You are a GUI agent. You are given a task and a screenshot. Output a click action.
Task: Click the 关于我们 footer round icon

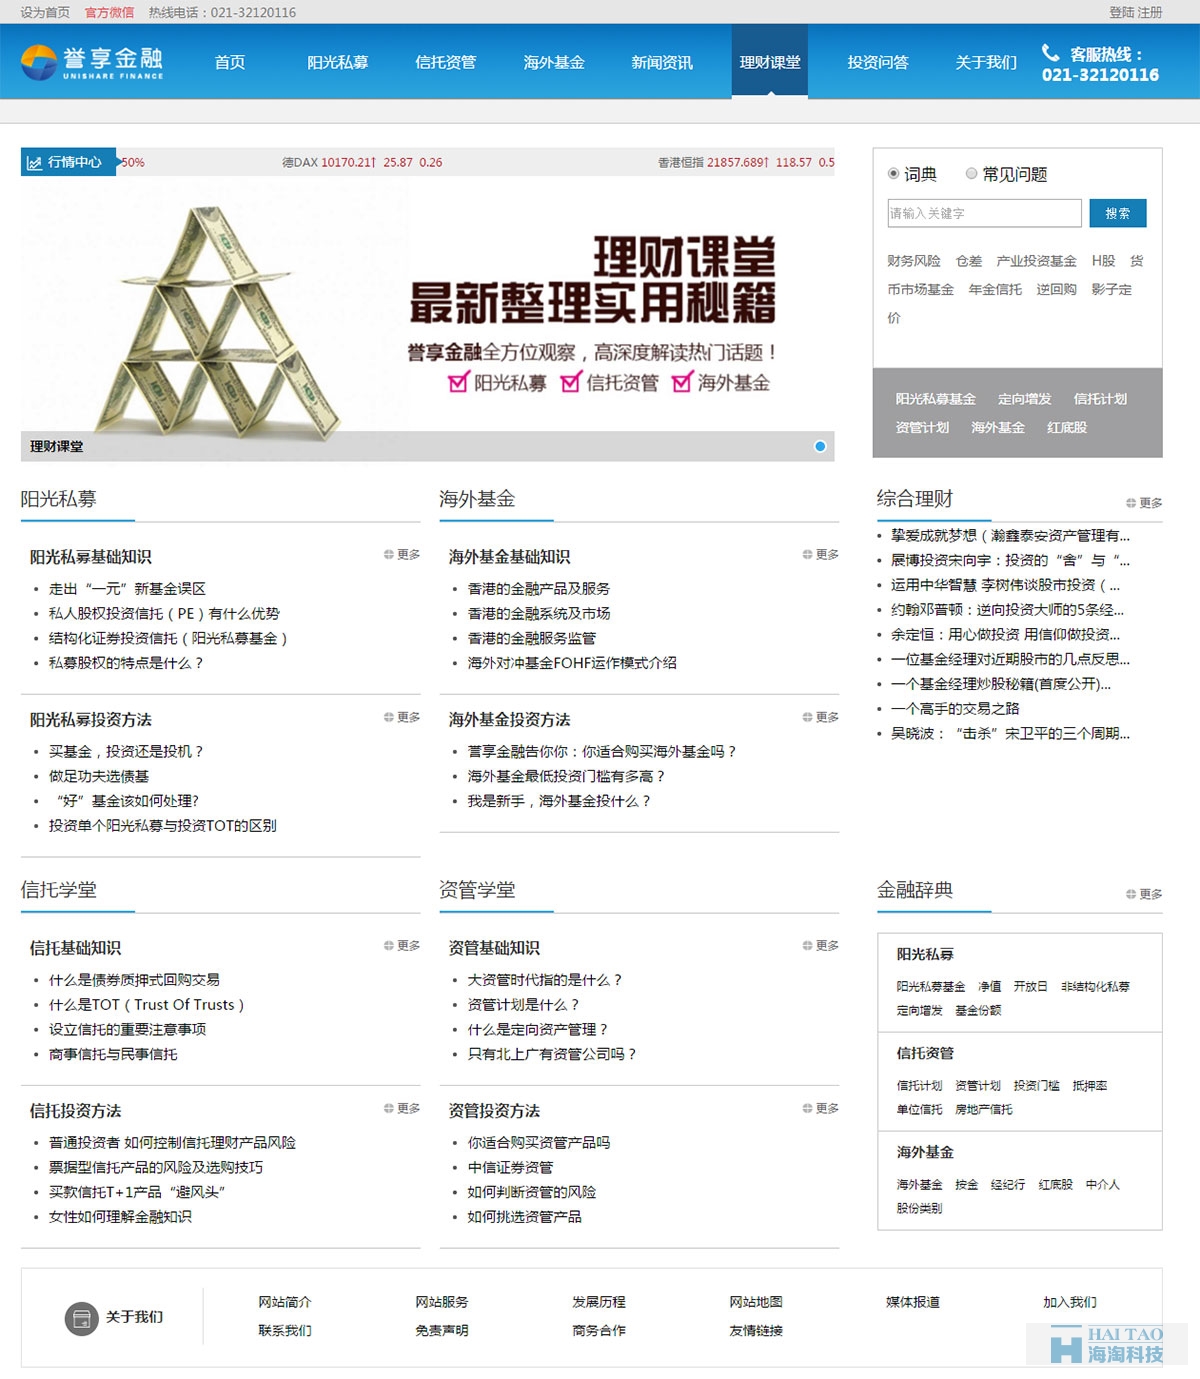(81, 1318)
